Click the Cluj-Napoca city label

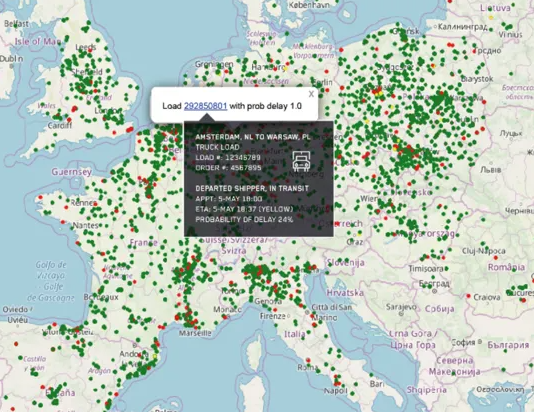(484, 251)
